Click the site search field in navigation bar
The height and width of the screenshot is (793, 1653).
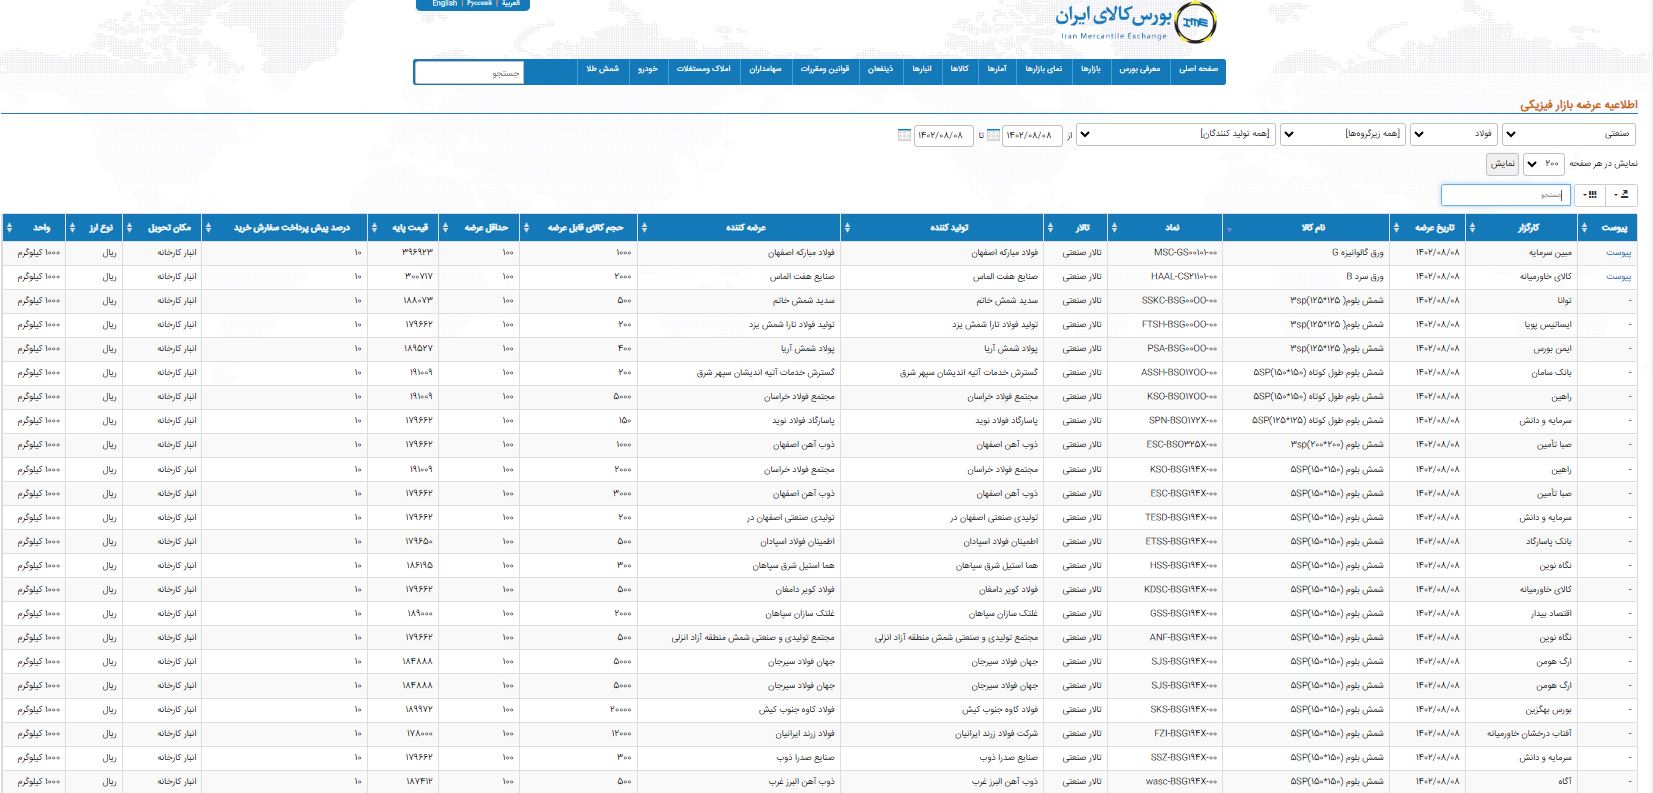469,72
